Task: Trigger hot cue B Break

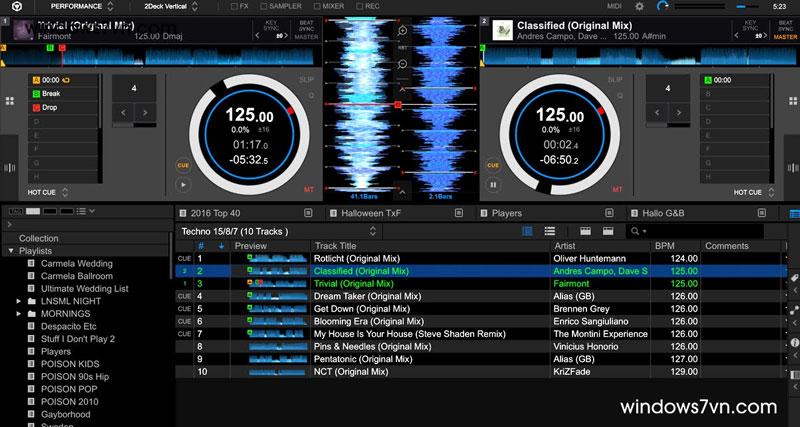Action: 63,94
